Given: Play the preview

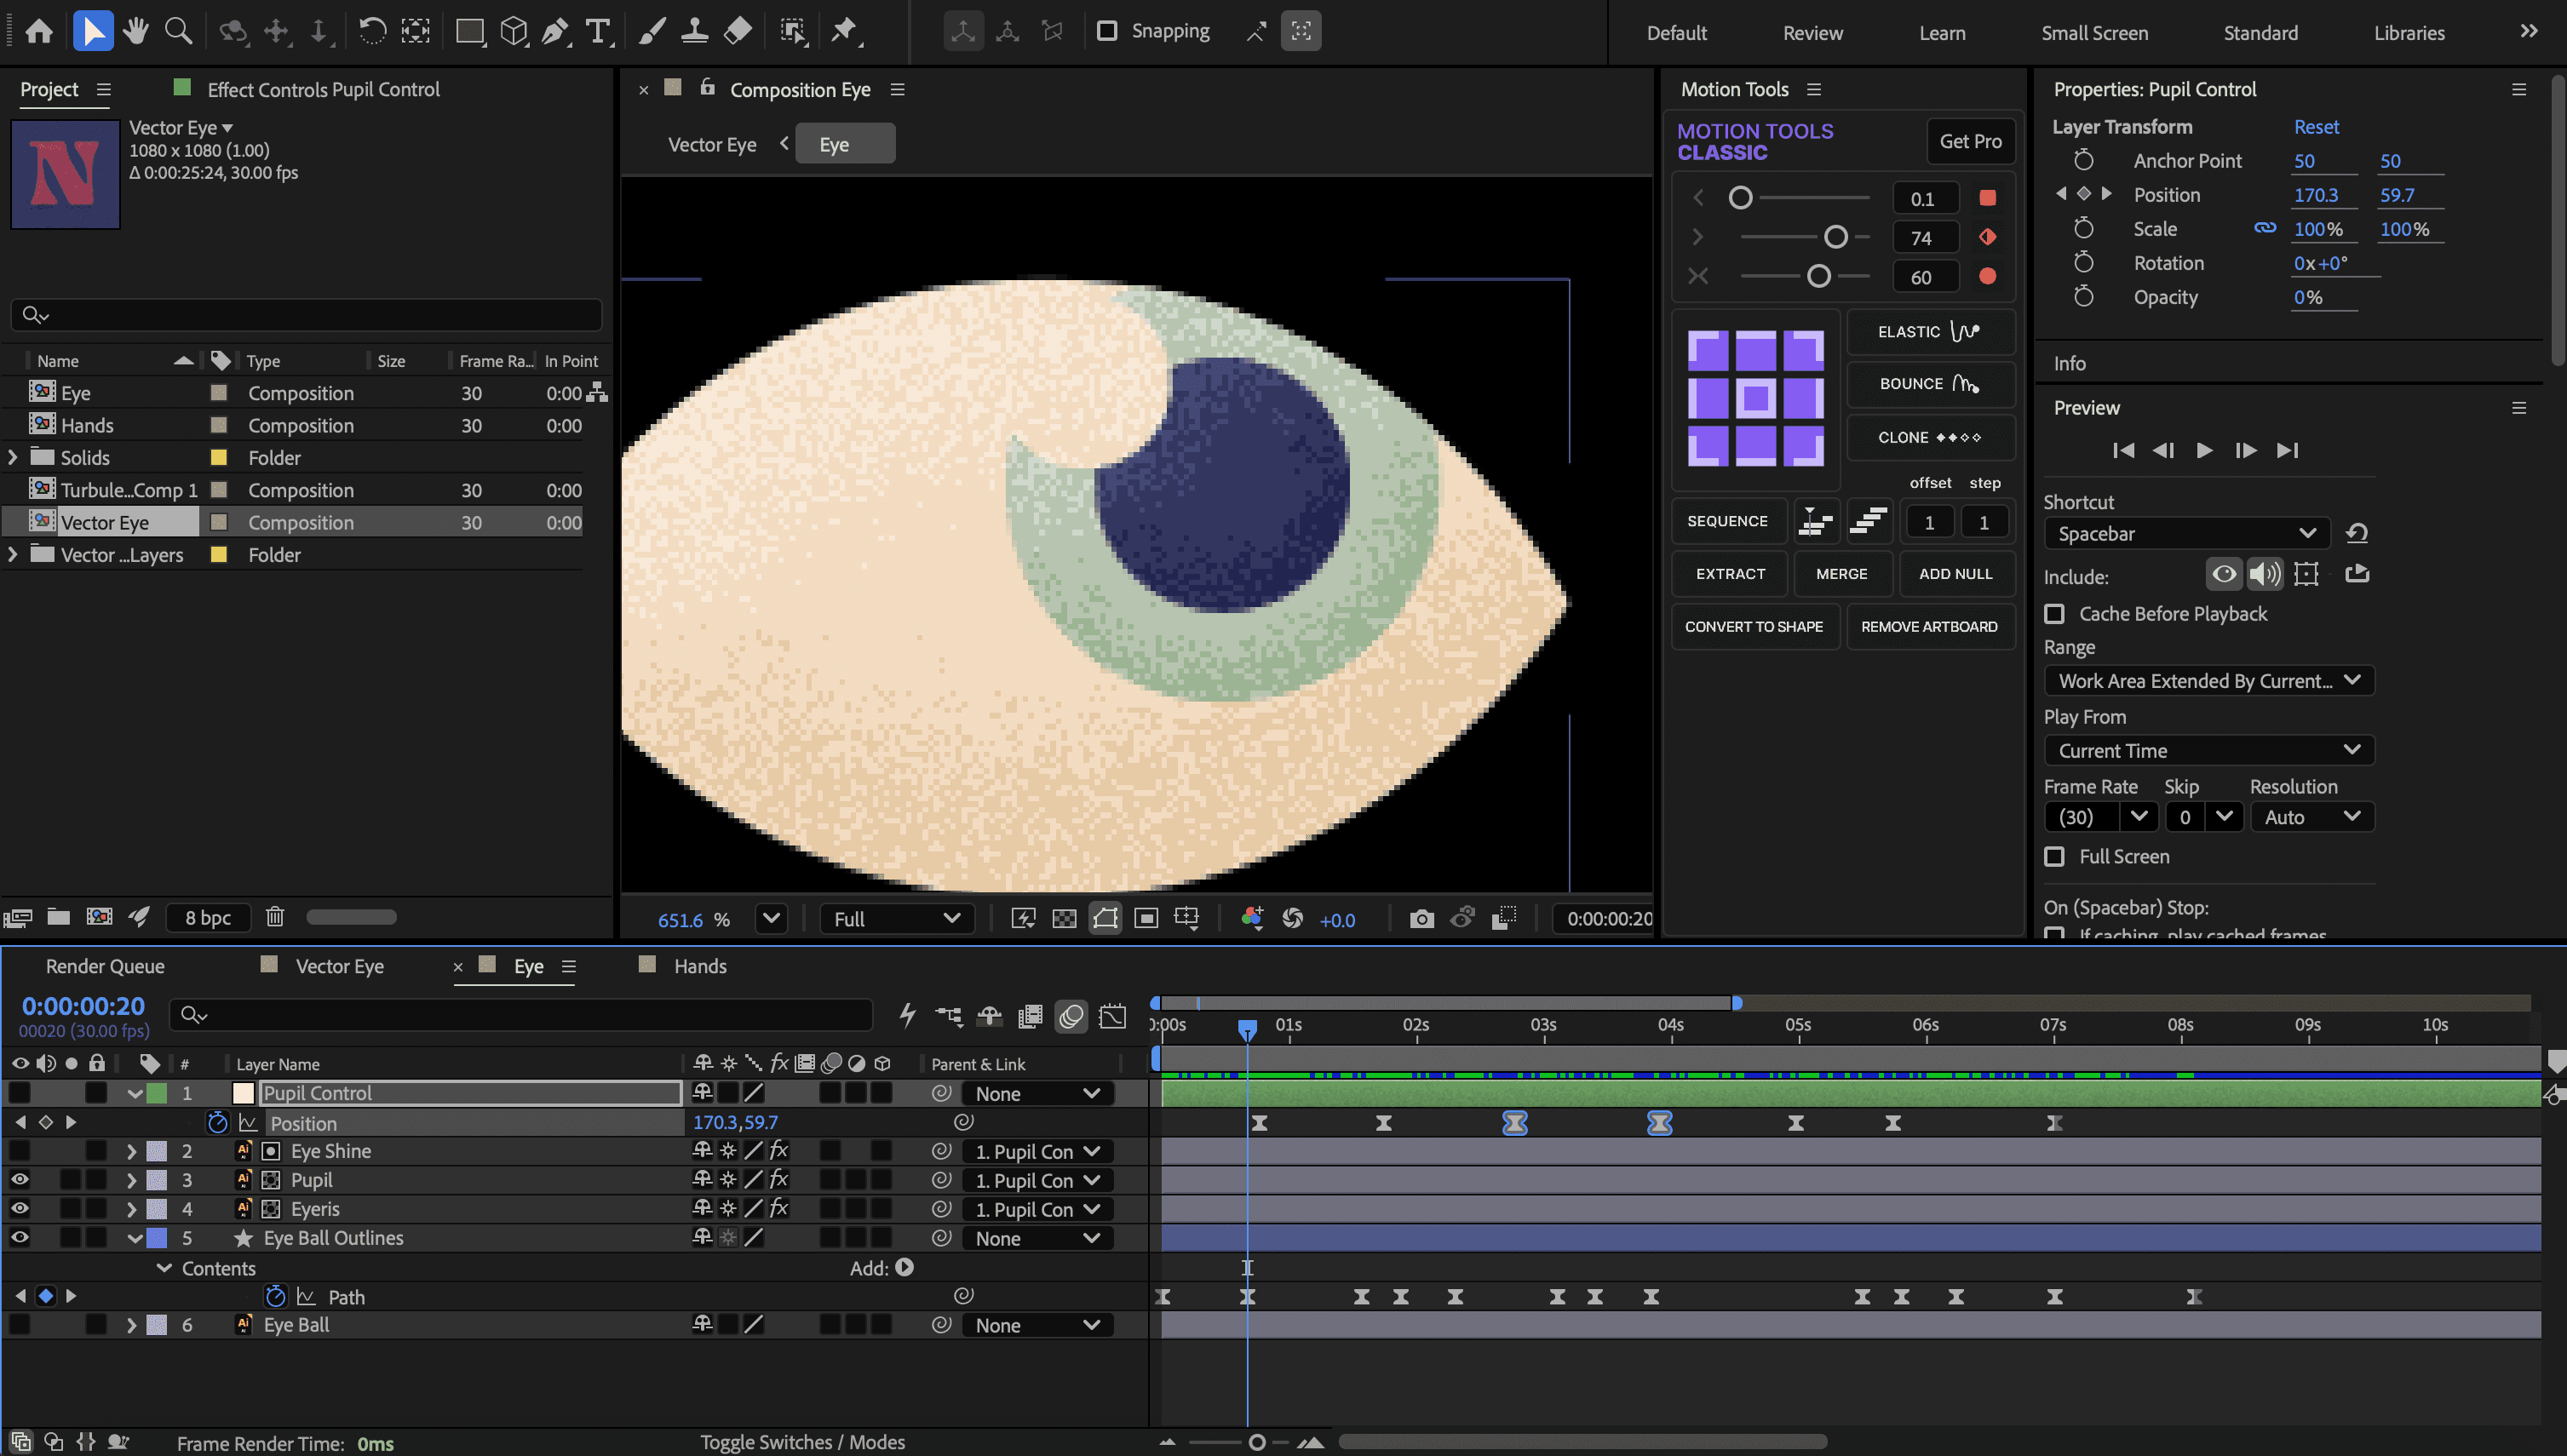Looking at the screenshot, I should click(x=2204, y=450).
